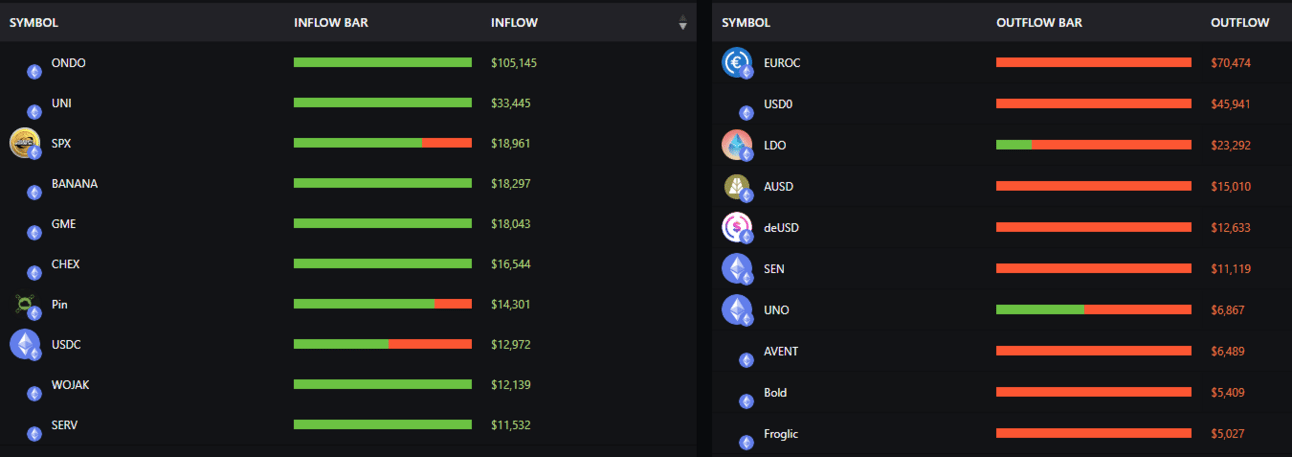Click the Froglic token icon
1292x457 pixels.
(x=746, y=442)
